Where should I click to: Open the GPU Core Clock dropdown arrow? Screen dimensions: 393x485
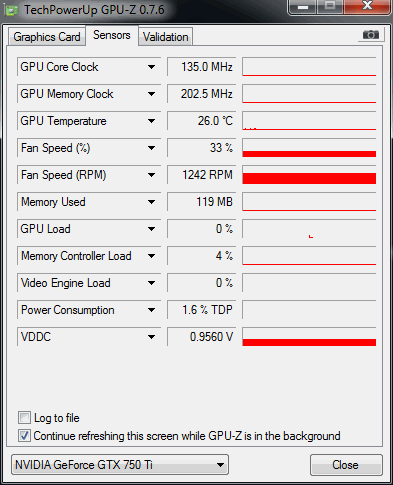coord(151,67)
